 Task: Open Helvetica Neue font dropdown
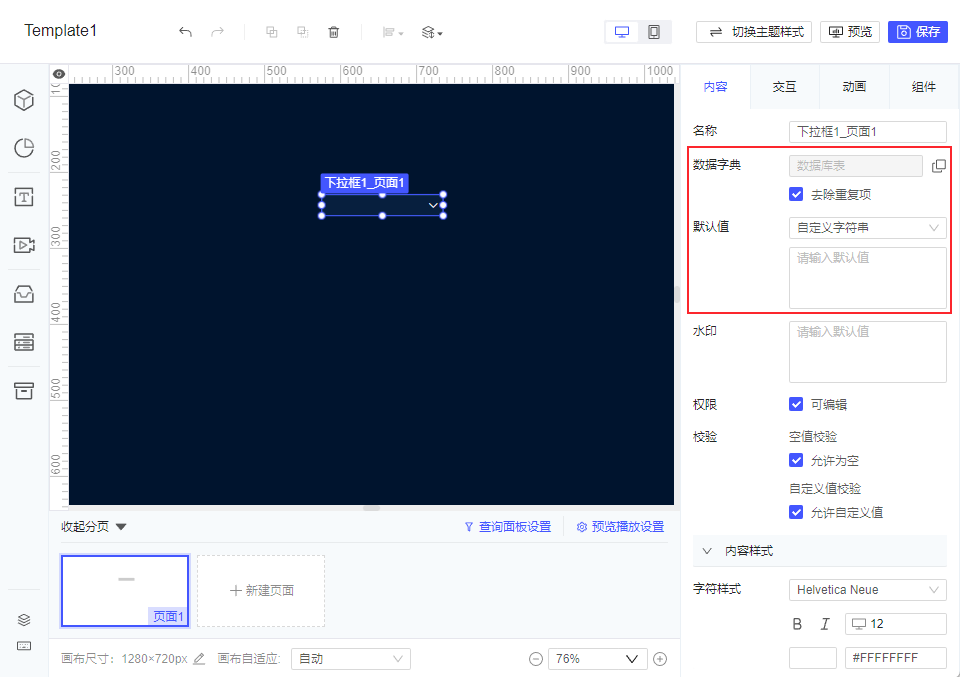(x=868, y=590)
